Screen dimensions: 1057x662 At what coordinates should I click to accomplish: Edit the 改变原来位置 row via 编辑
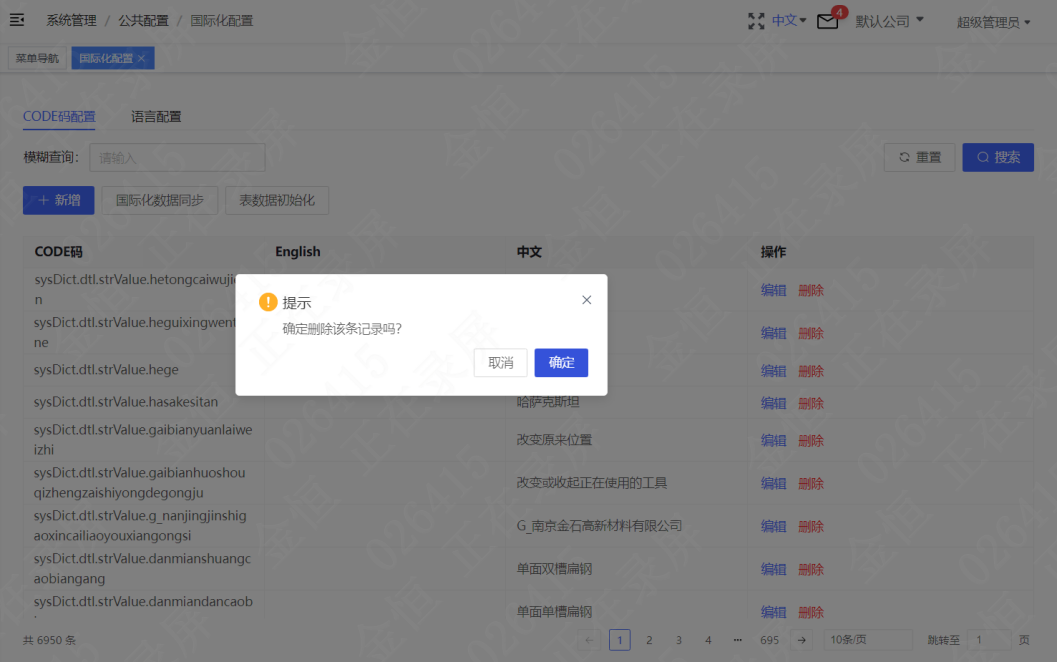773,440
